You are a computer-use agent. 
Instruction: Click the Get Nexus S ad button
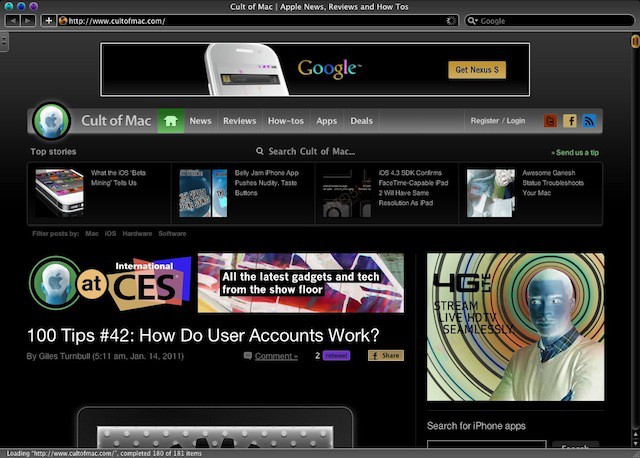coord(477,70)
